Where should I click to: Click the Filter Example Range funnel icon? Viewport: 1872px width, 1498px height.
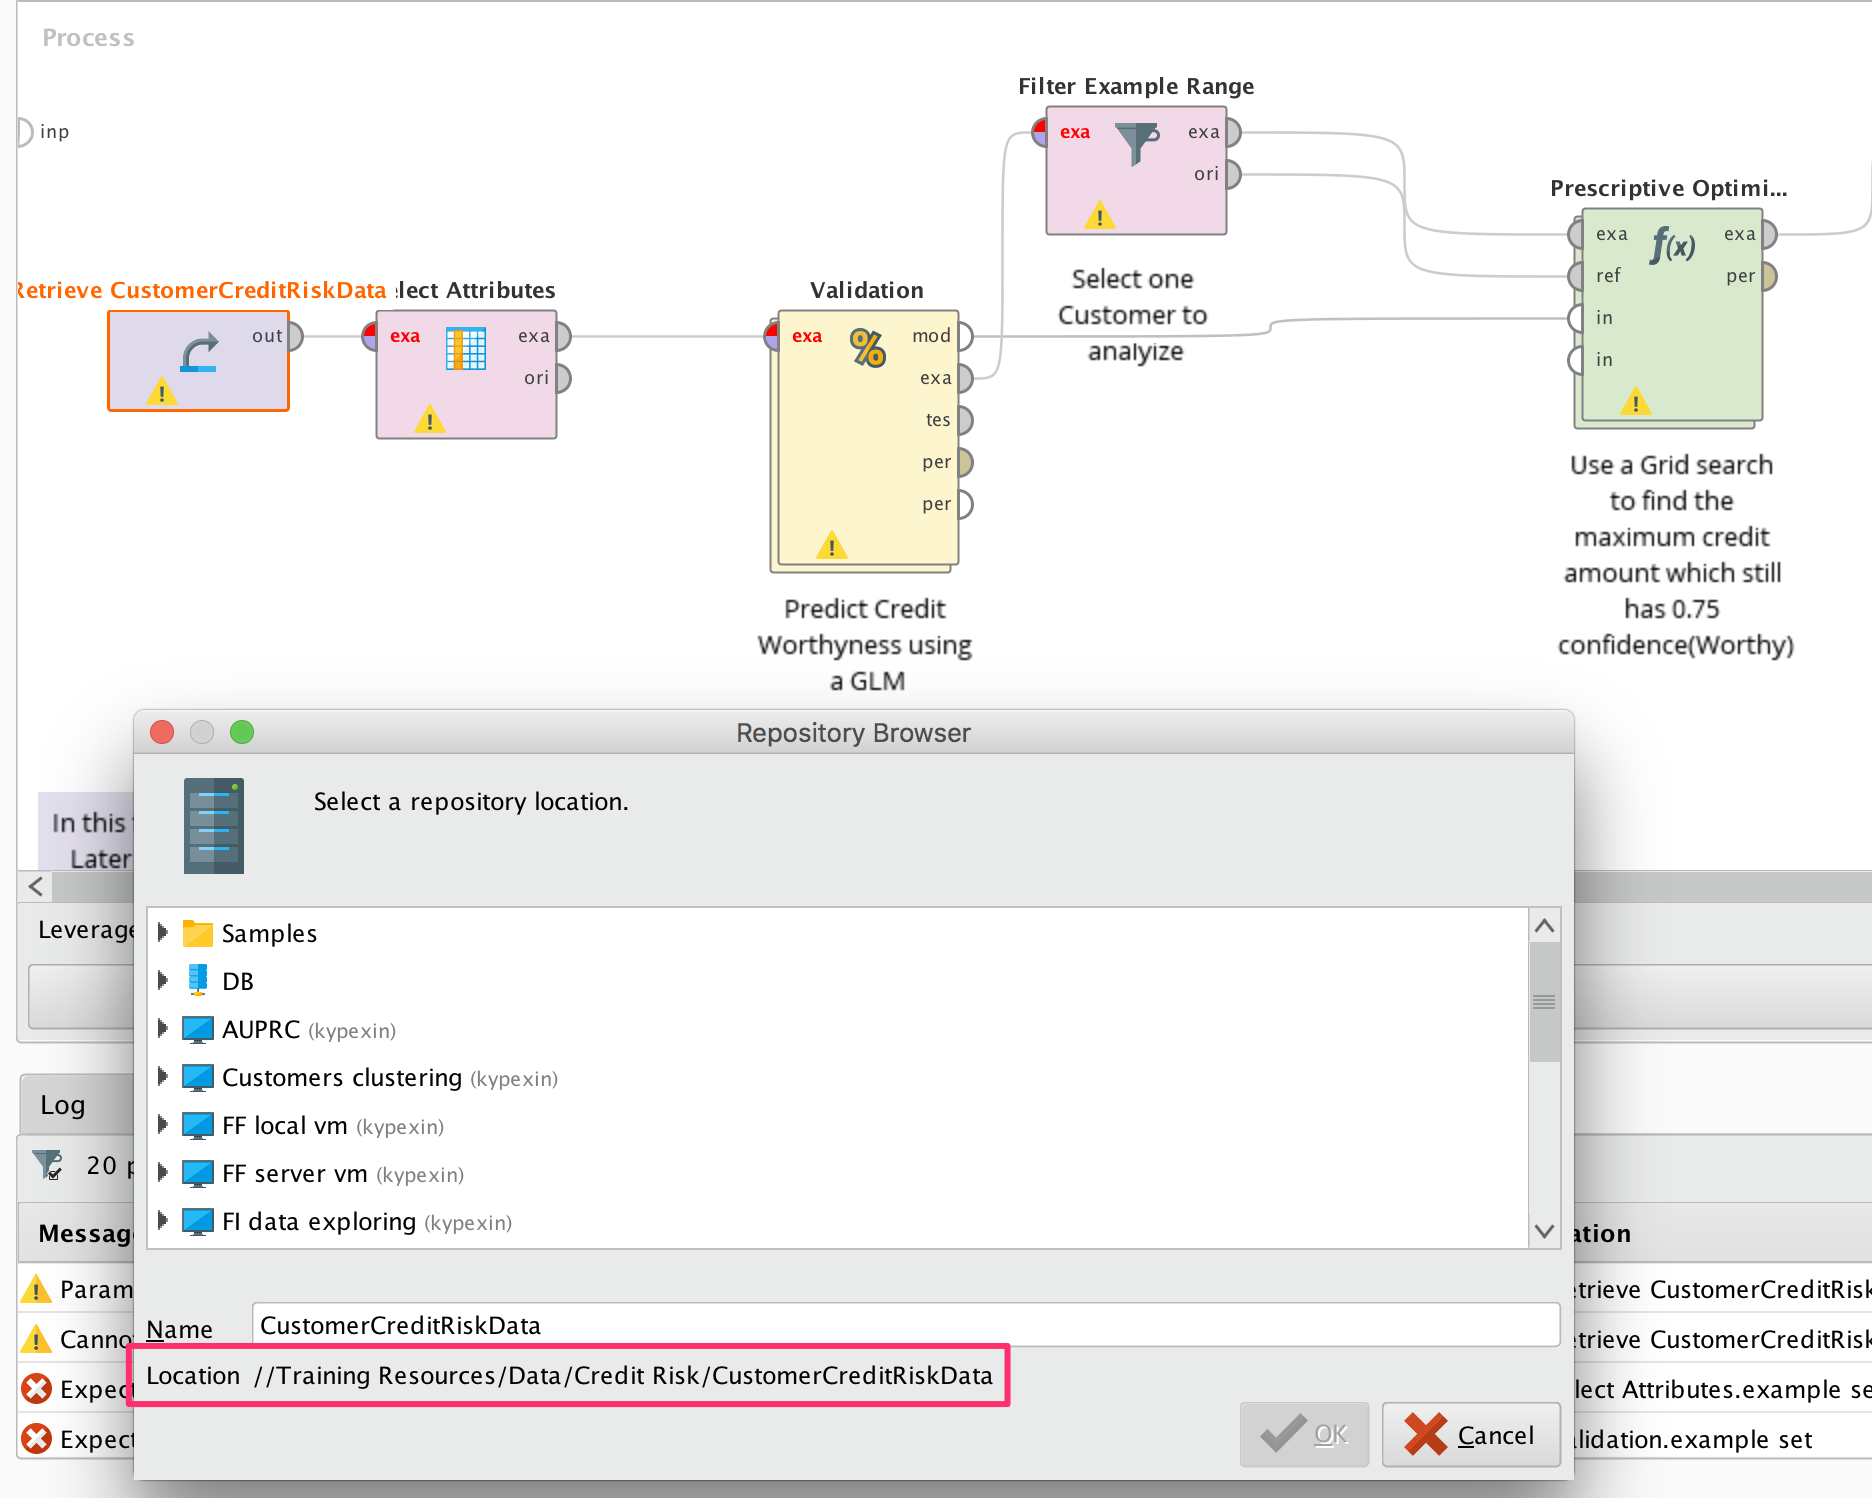click(x=1137, y=143)
